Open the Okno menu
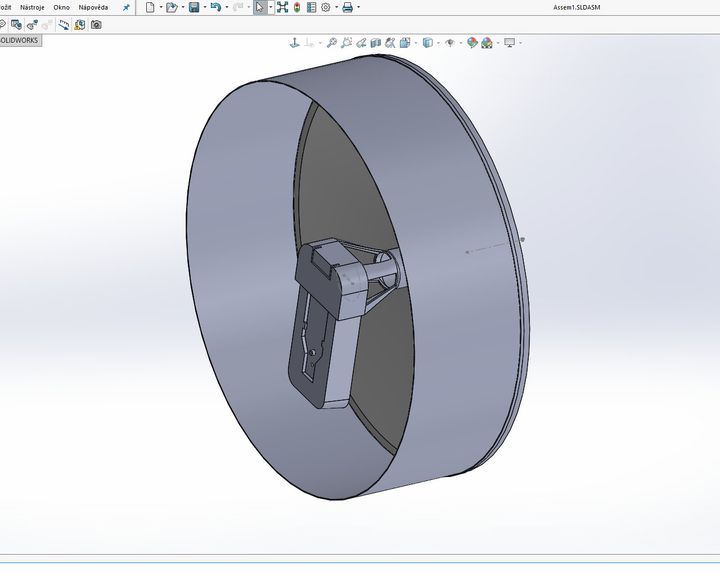This screenshot has width=720, height=576. 62,7
